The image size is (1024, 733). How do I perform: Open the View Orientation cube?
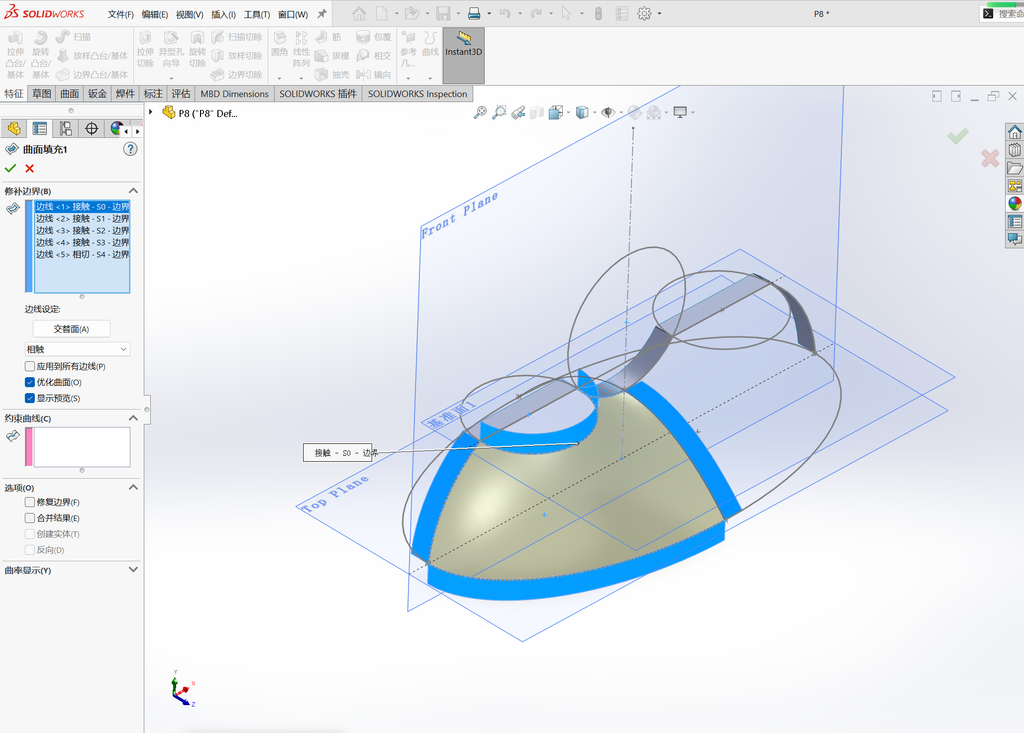556,112
